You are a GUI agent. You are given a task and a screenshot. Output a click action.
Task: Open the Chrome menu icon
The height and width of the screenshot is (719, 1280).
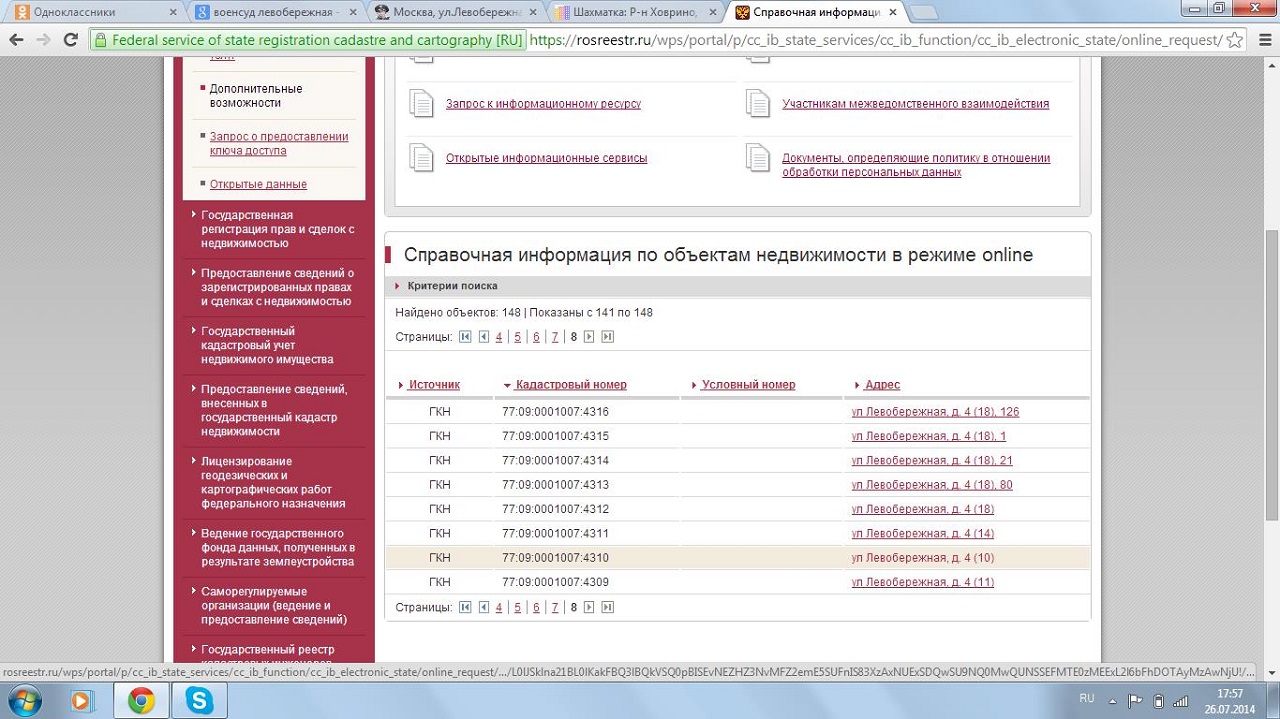pos(1263,40)
